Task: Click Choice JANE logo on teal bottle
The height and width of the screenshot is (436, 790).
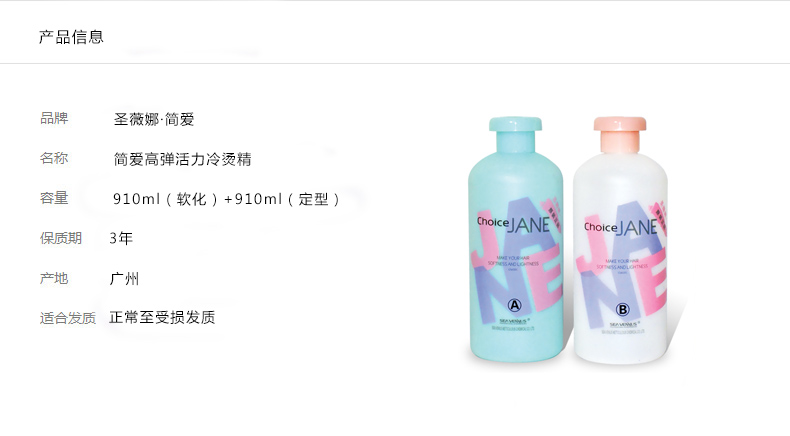Action: 513,224
